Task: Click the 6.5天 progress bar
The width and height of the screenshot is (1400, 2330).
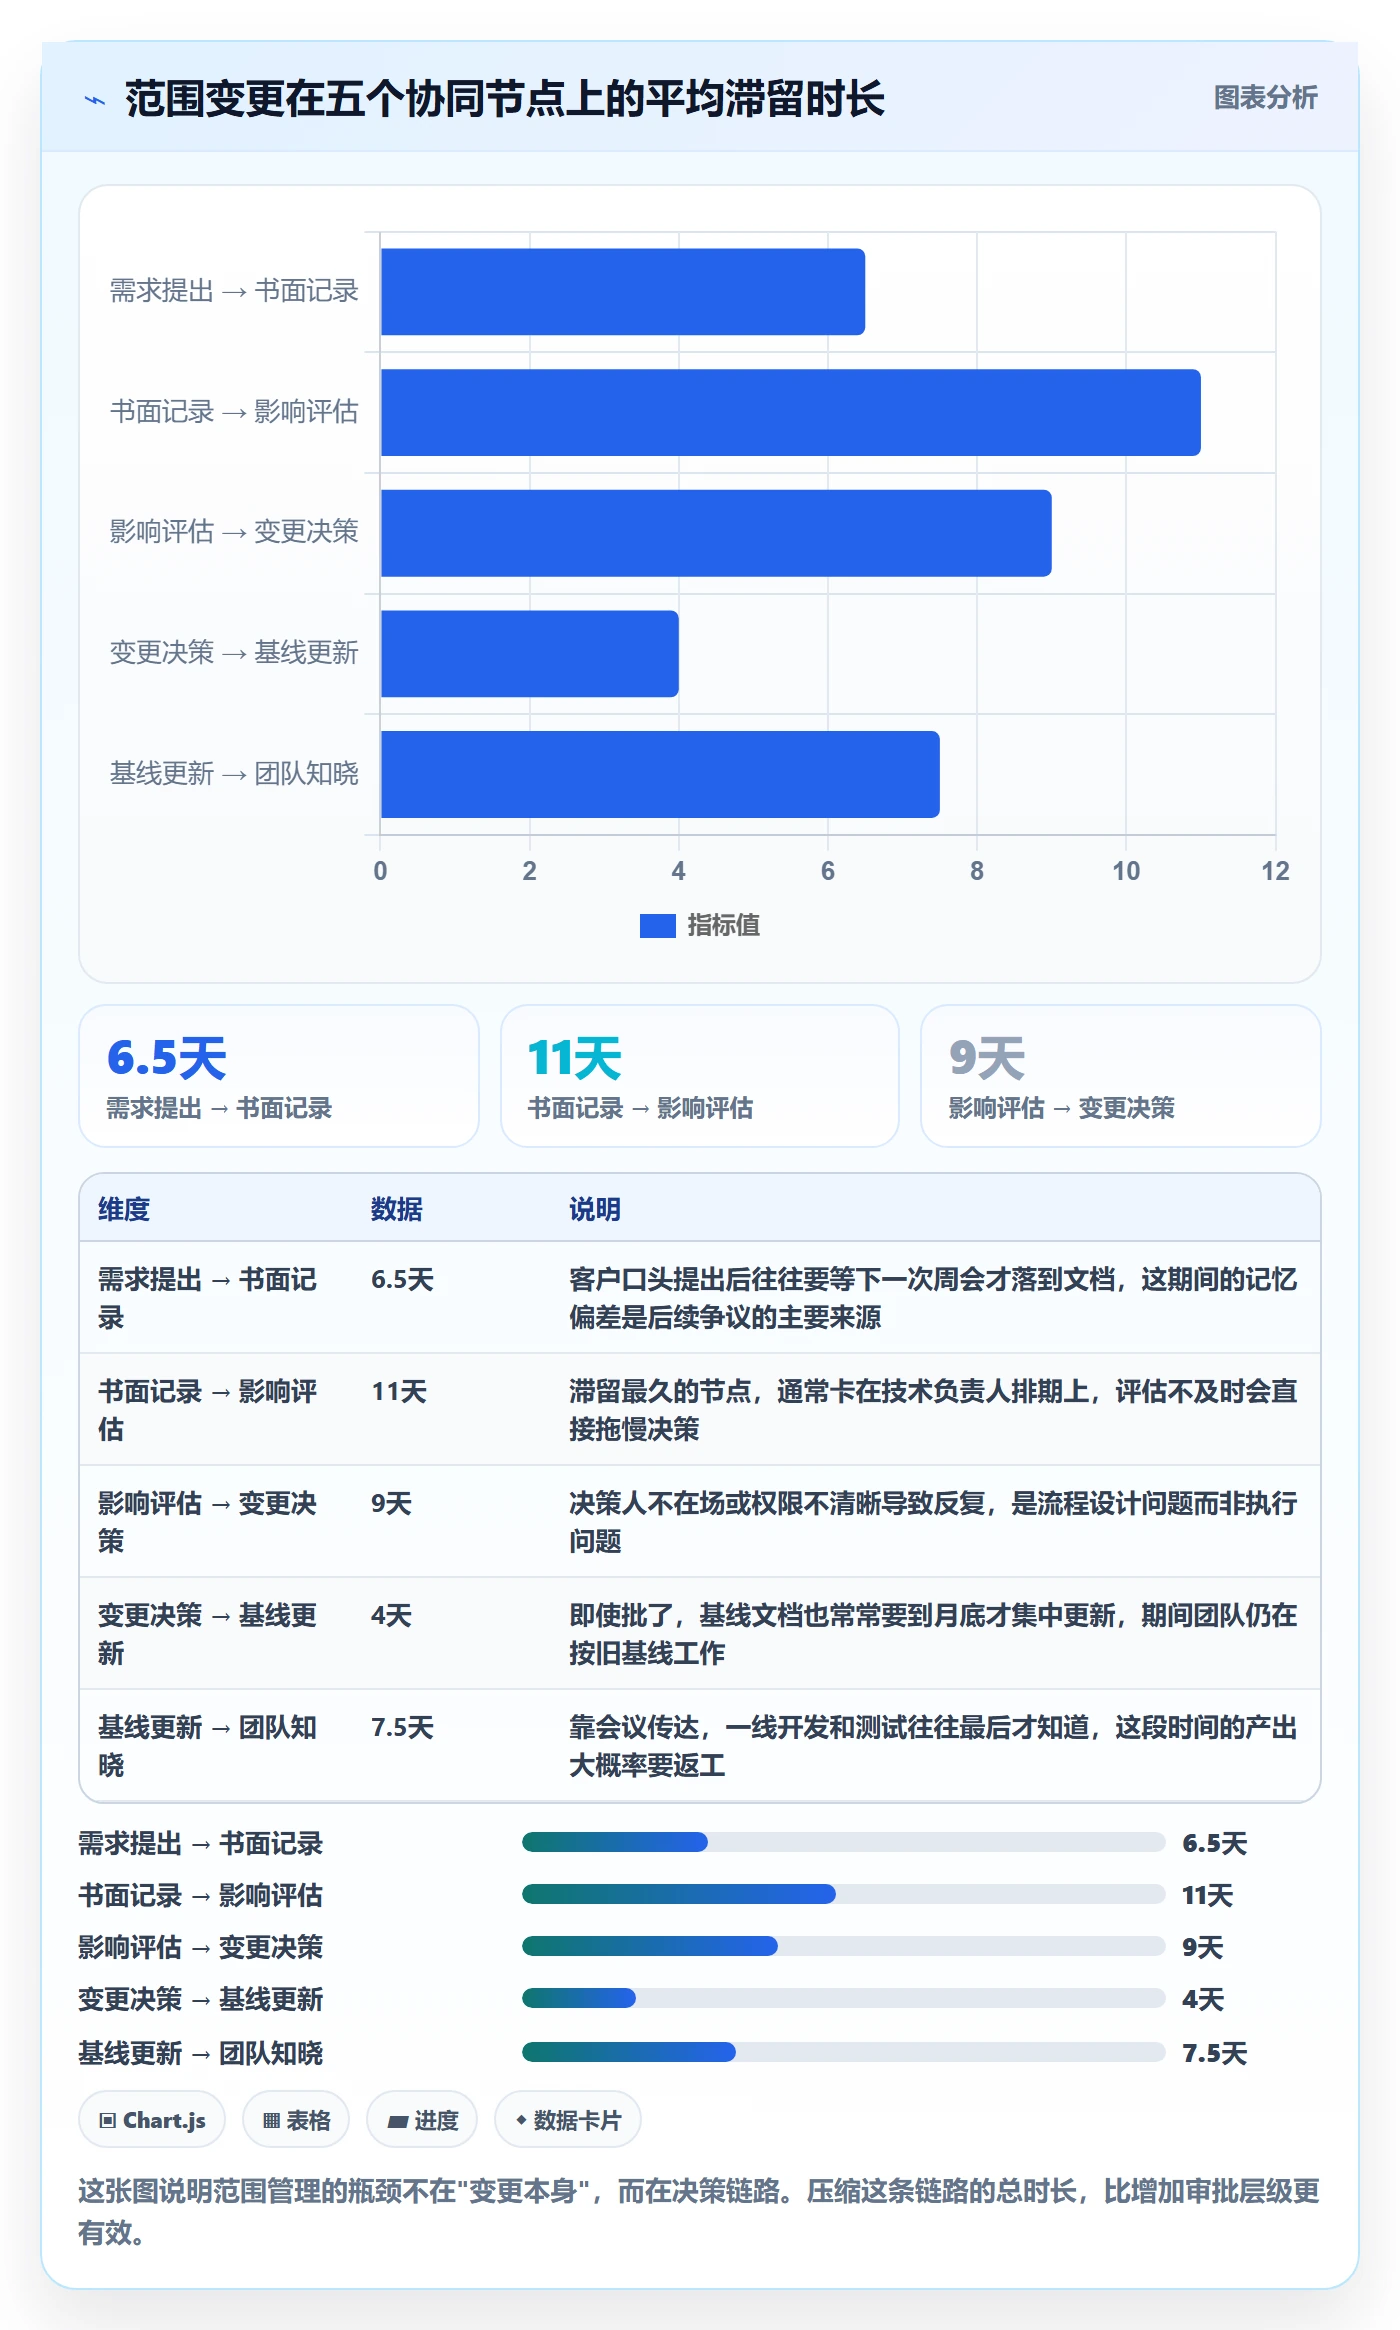Action: (x=843, y=1842)
